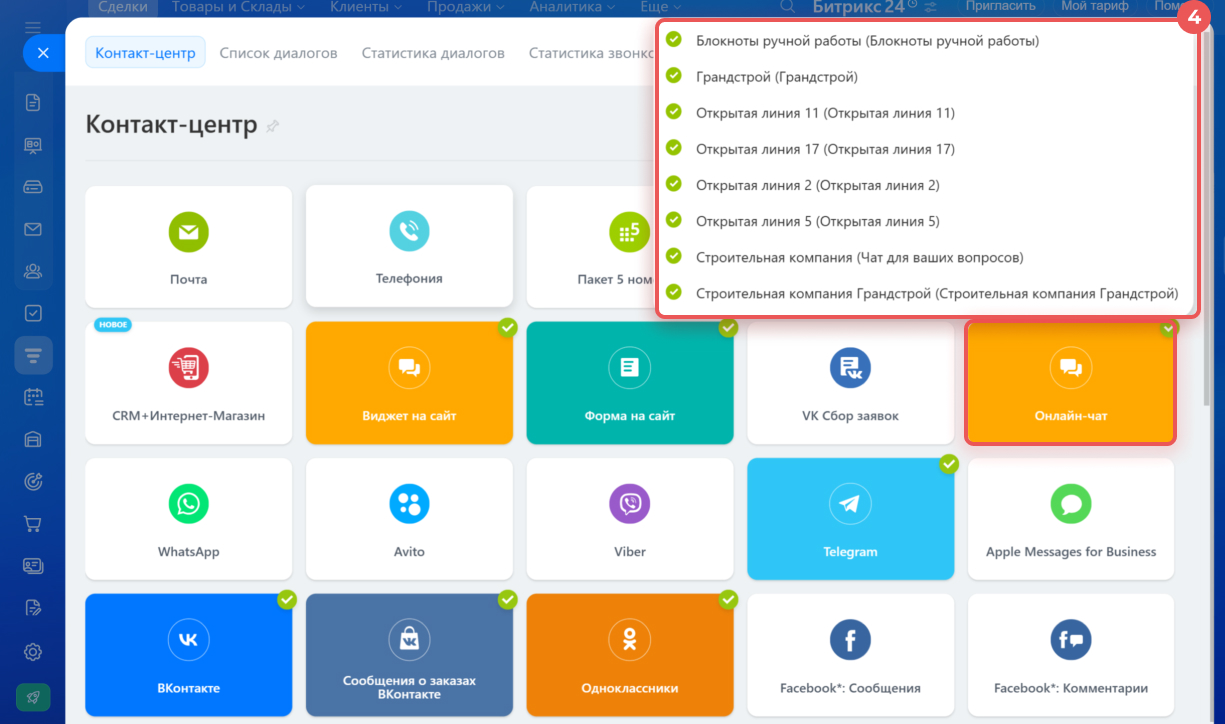1225x724 pixels.
Task: Switch to the Контакт-центр tab
Action: click(145, 53)
